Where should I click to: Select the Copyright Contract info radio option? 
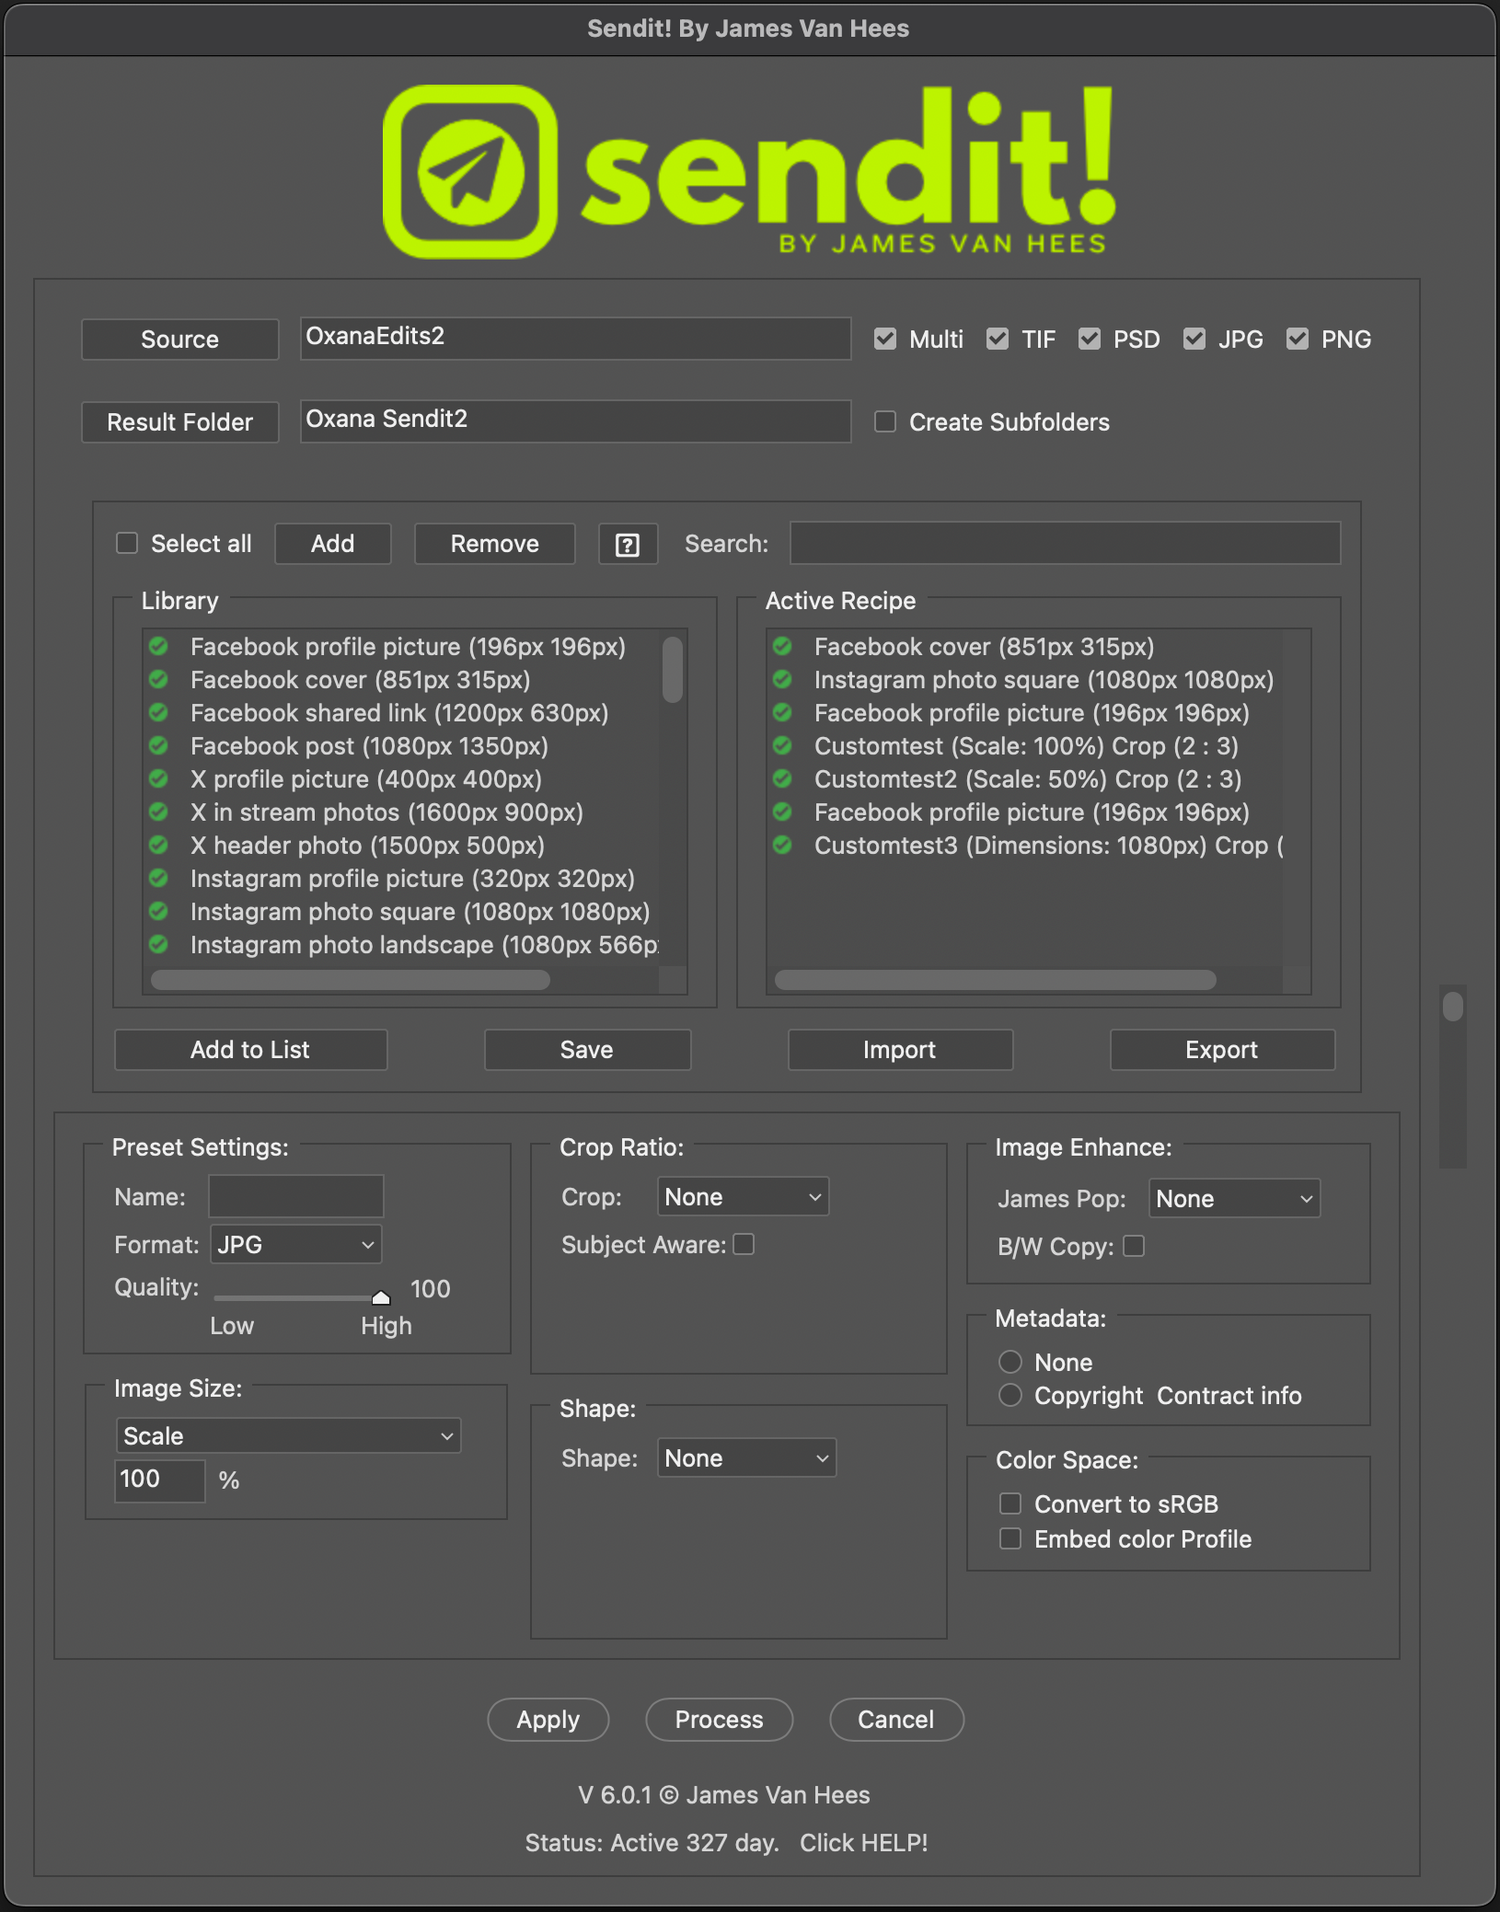(1010, 1395)
